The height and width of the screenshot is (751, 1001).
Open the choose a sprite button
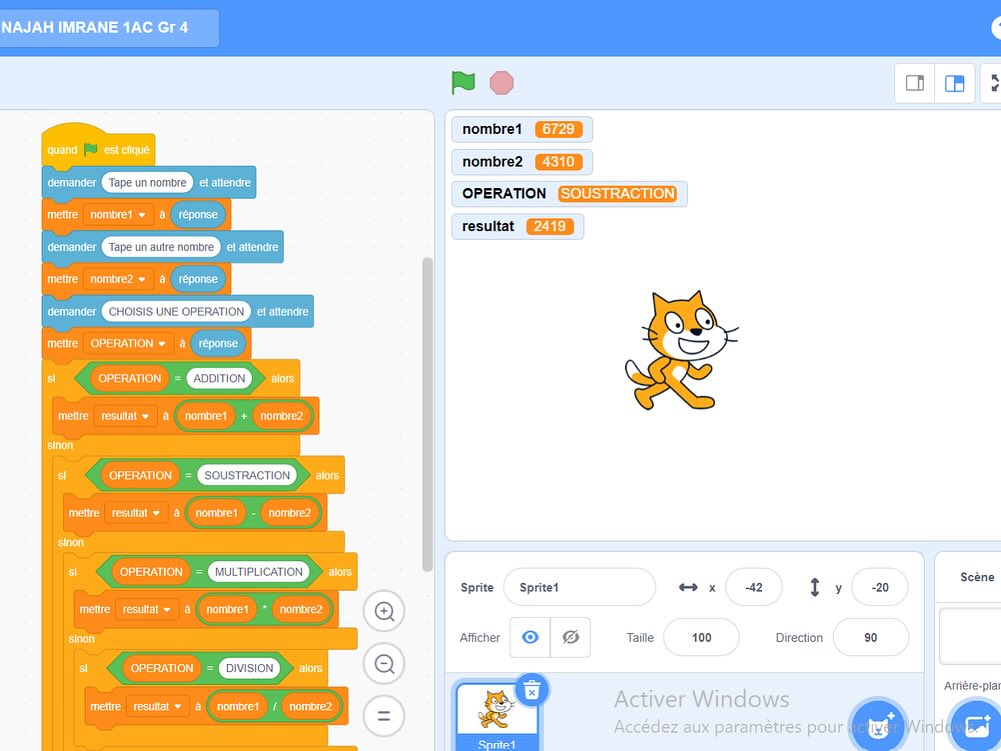[879, 724]
